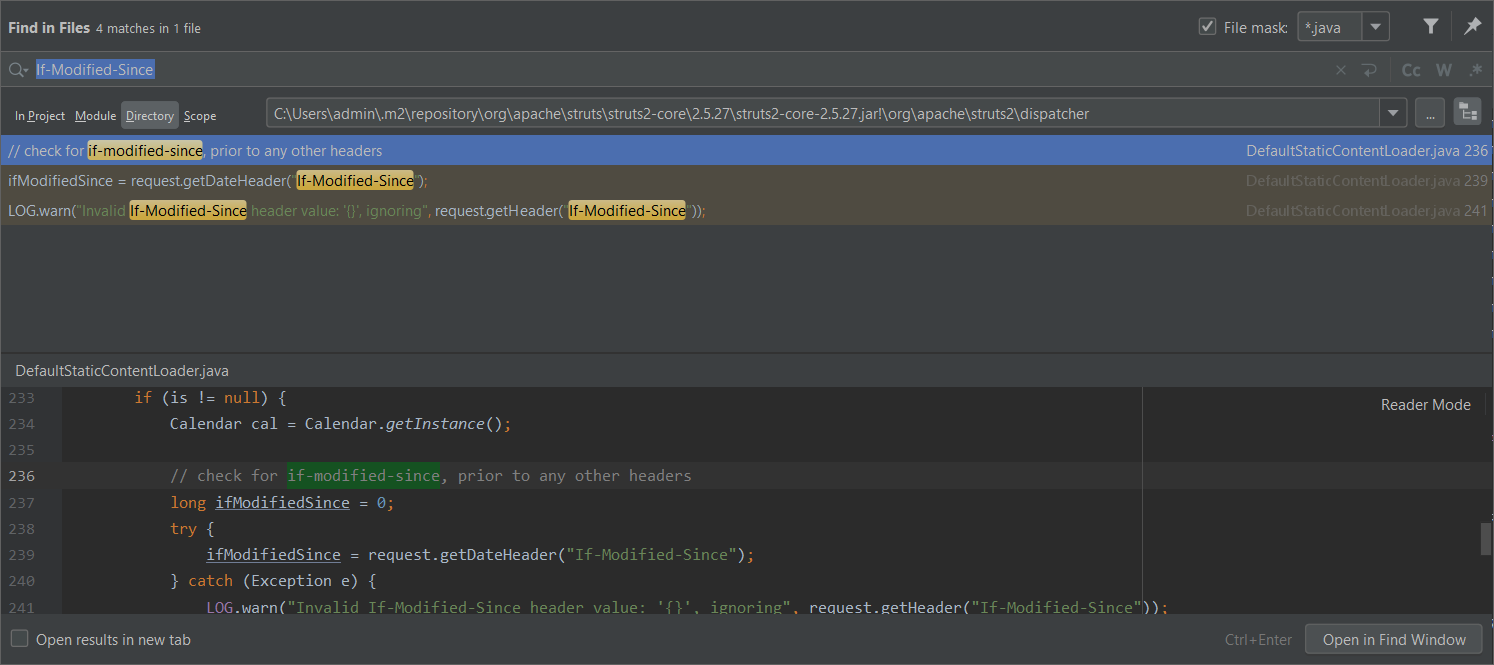1494x665 pixels.
Task: Toggle search recursively in subdirectories icon
Action: pos(1467,113)
